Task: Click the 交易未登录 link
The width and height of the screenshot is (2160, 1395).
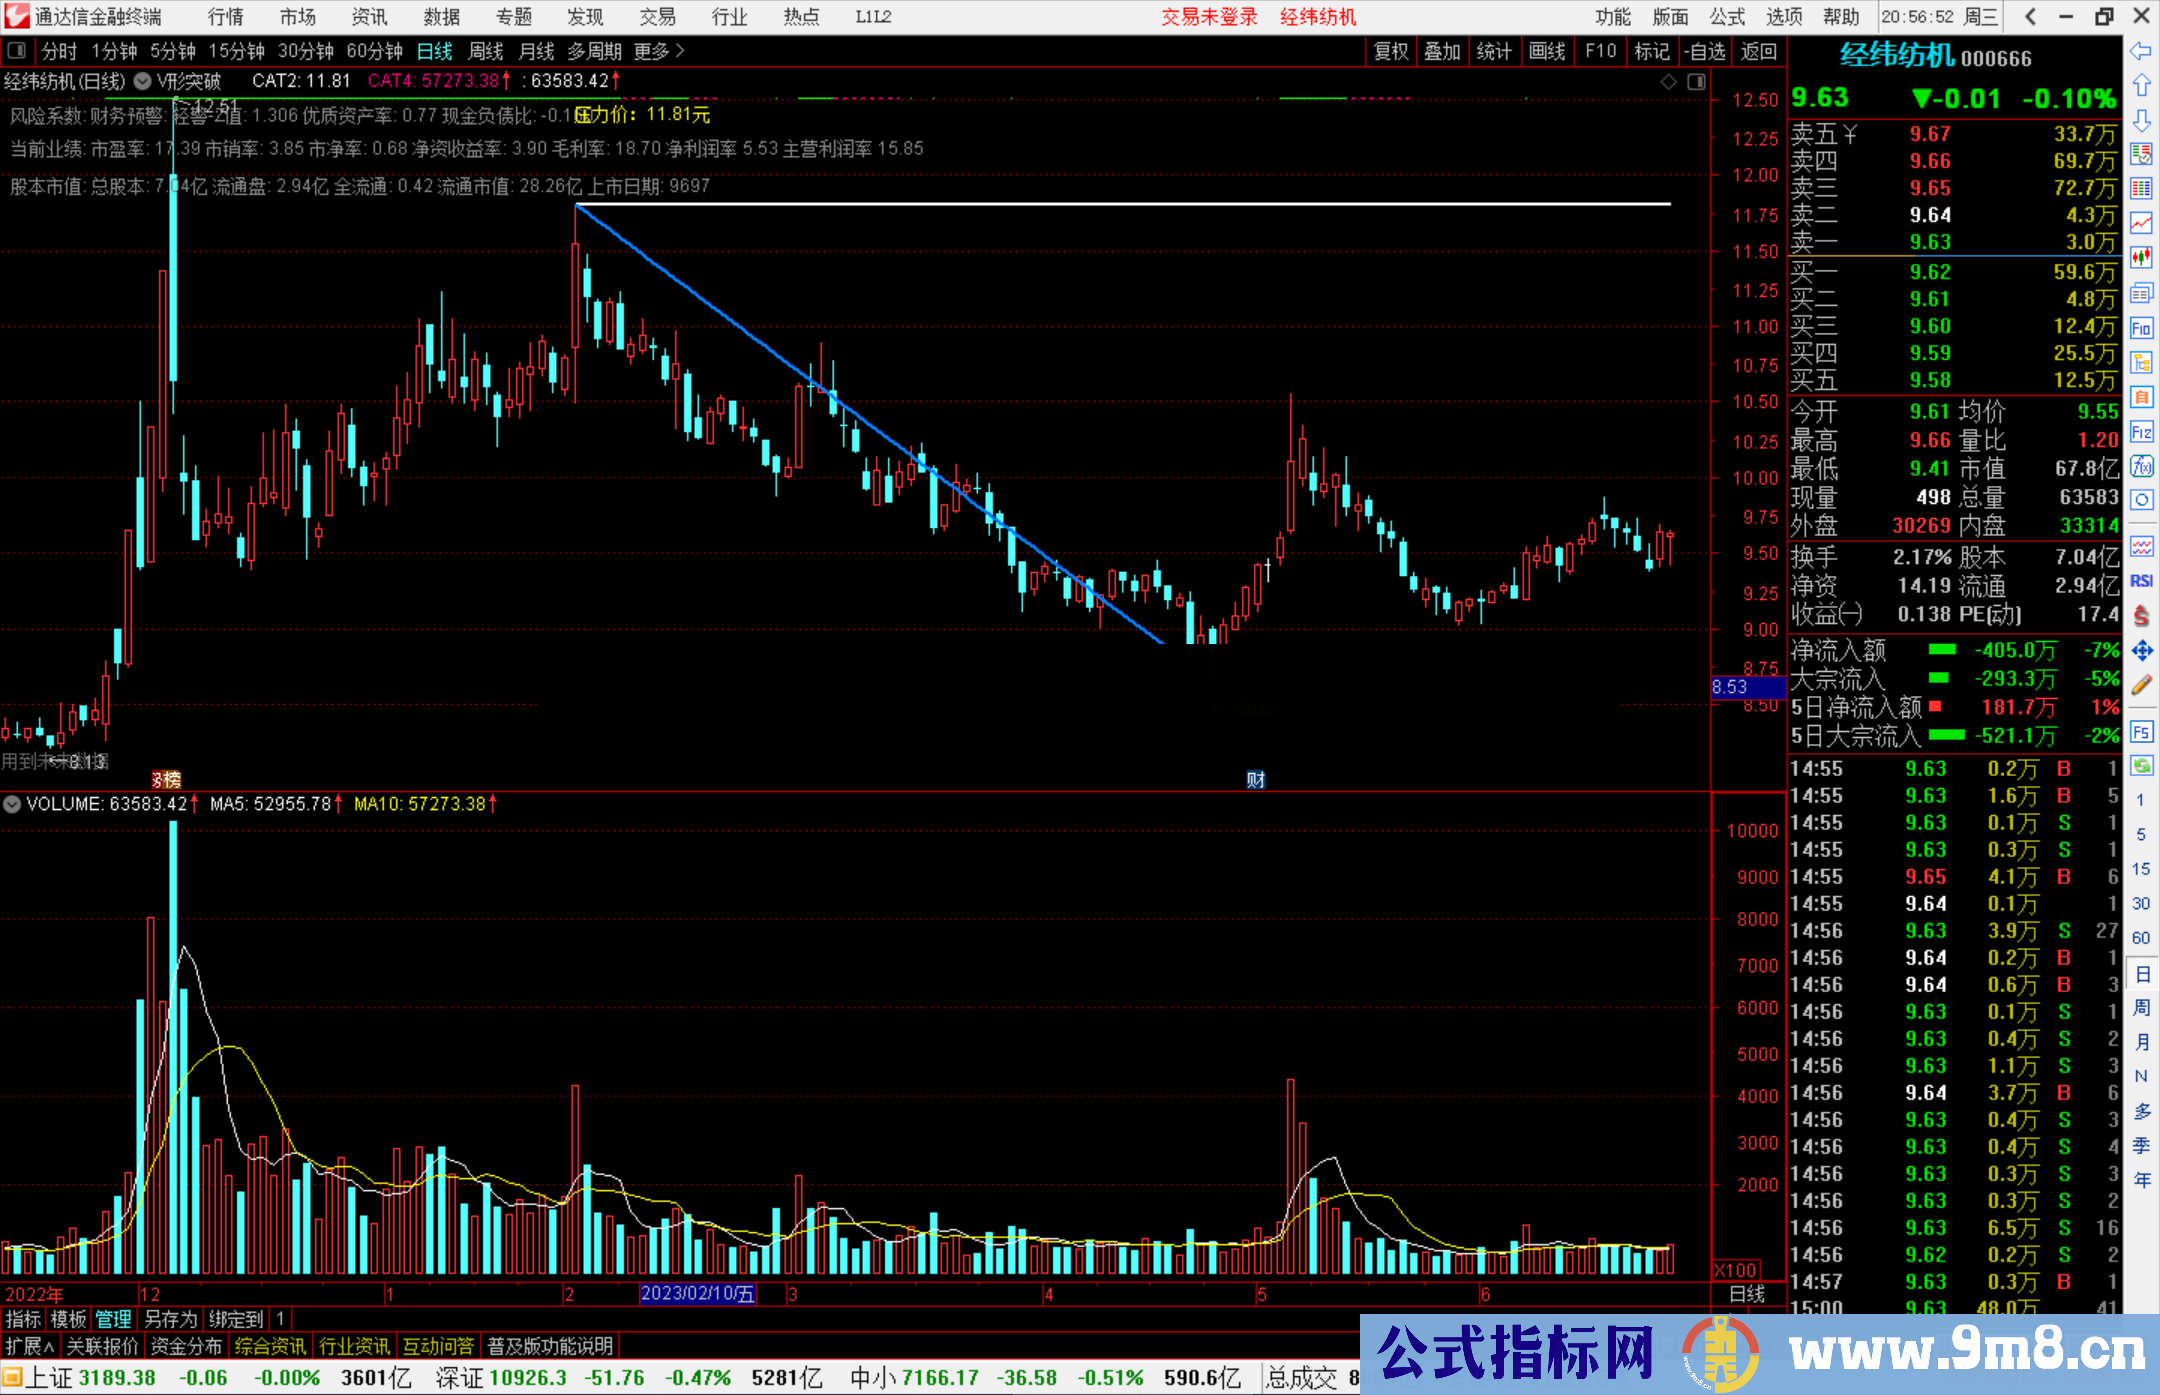Action: click(1209, 17)
